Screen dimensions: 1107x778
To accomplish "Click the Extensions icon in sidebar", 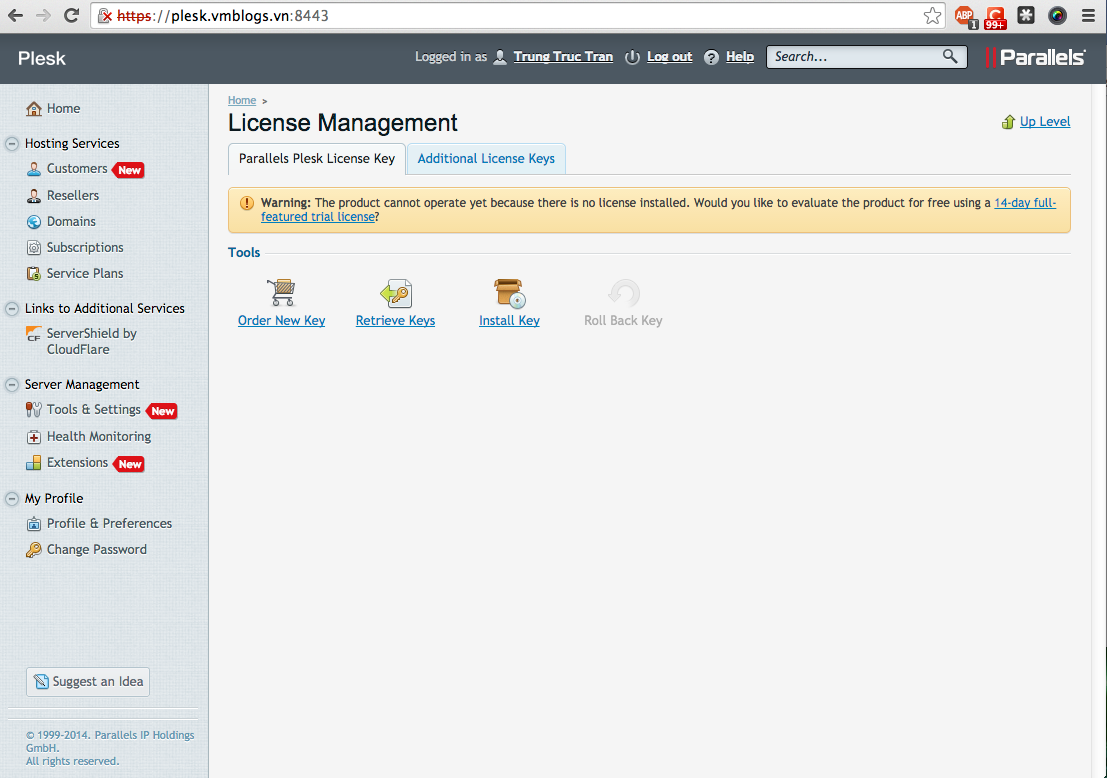I will tap(34, 463).
